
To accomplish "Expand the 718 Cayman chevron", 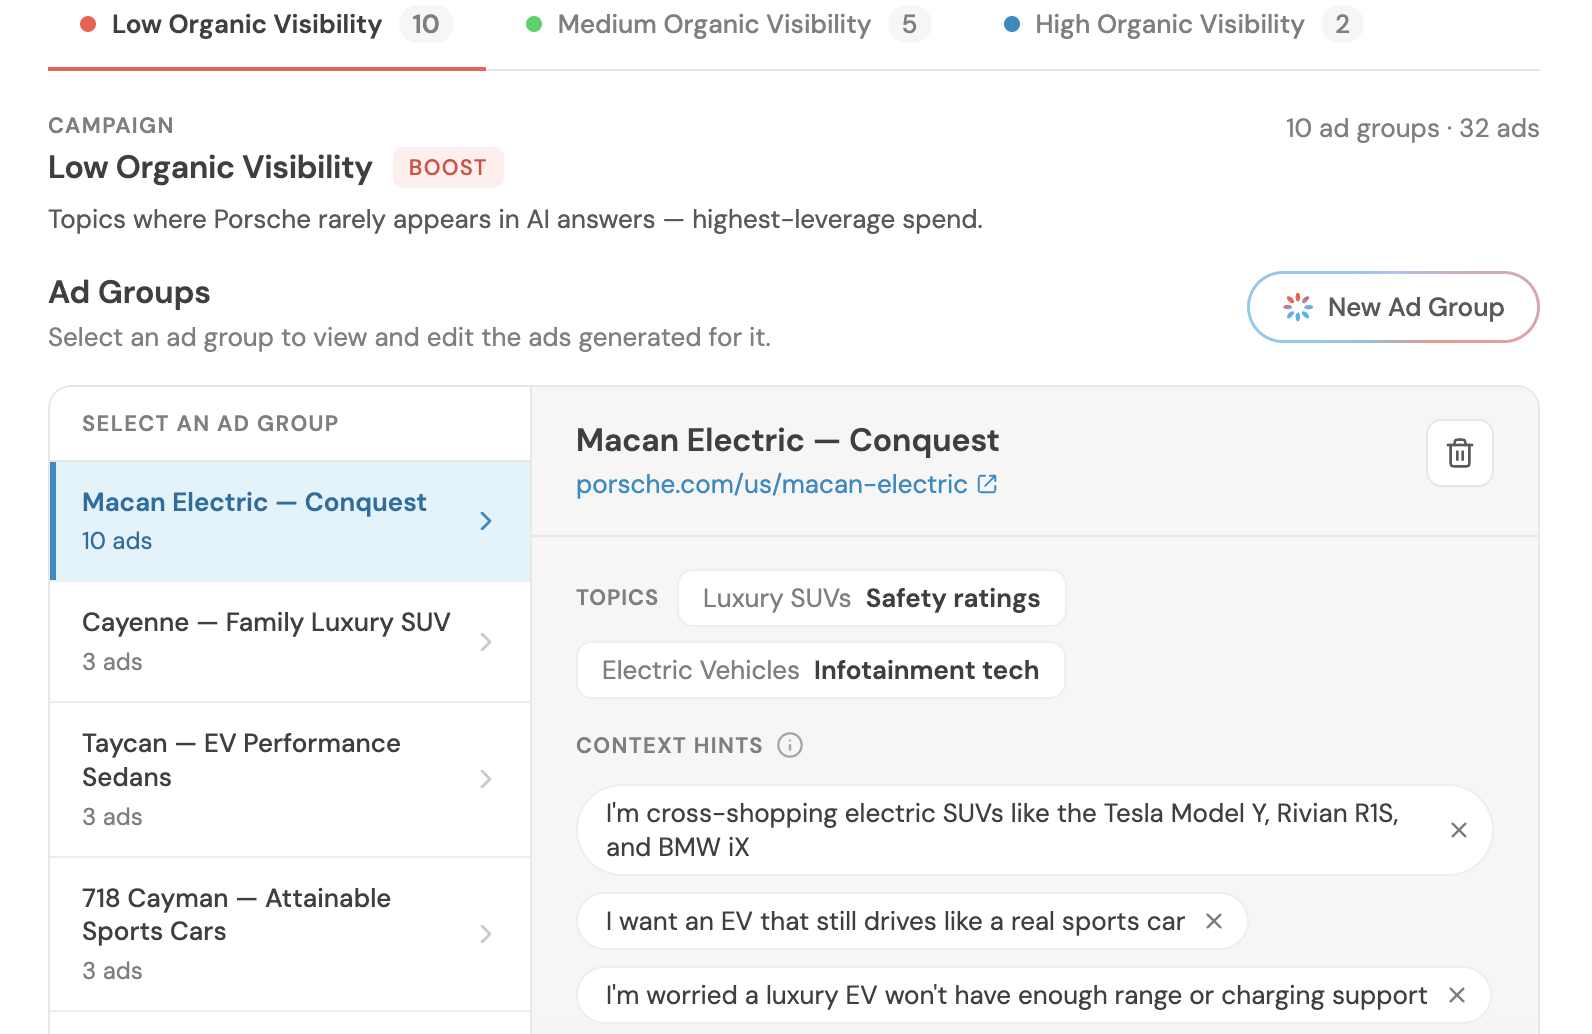I will 486,934.
